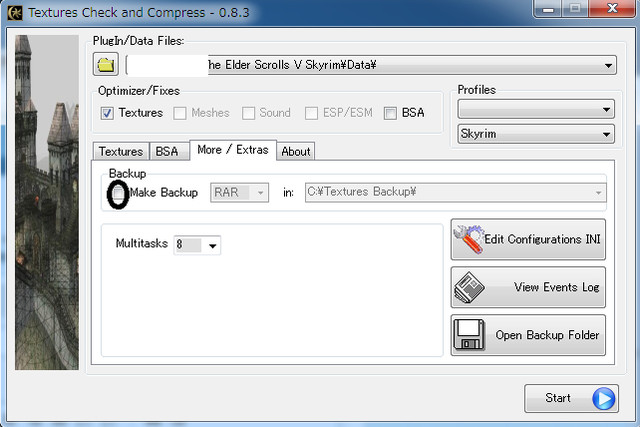Click the newspaper icon on View Events Log
The image size is (640, 427).
pyautogui.click(x=469, y=287)
